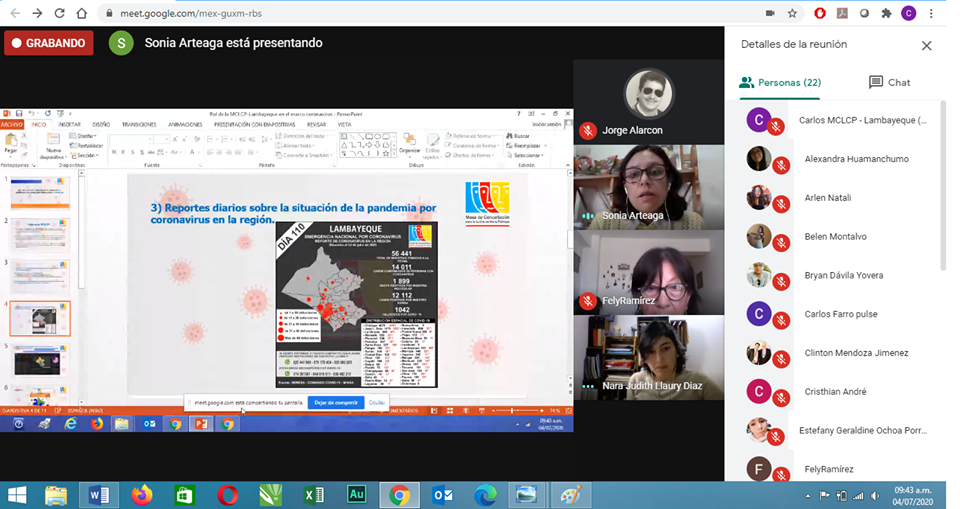
Task: Click 'Dejar de compartir' to stop sharing
Action: click(x=335, y=402)
